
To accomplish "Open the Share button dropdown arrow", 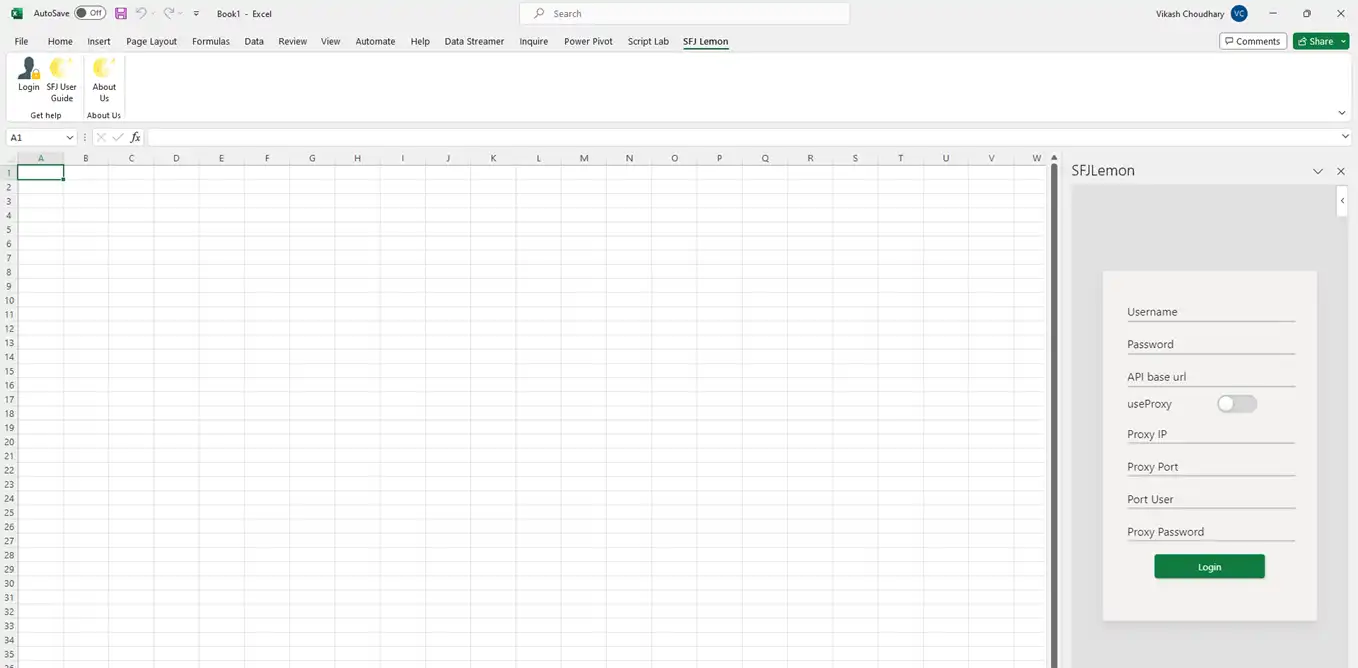I will (1343, 41).
